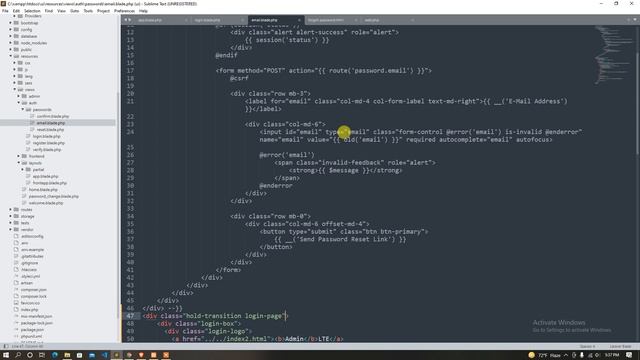Expand the vendor folder arrow
640x360 pixels.
[x=11, y=229]
